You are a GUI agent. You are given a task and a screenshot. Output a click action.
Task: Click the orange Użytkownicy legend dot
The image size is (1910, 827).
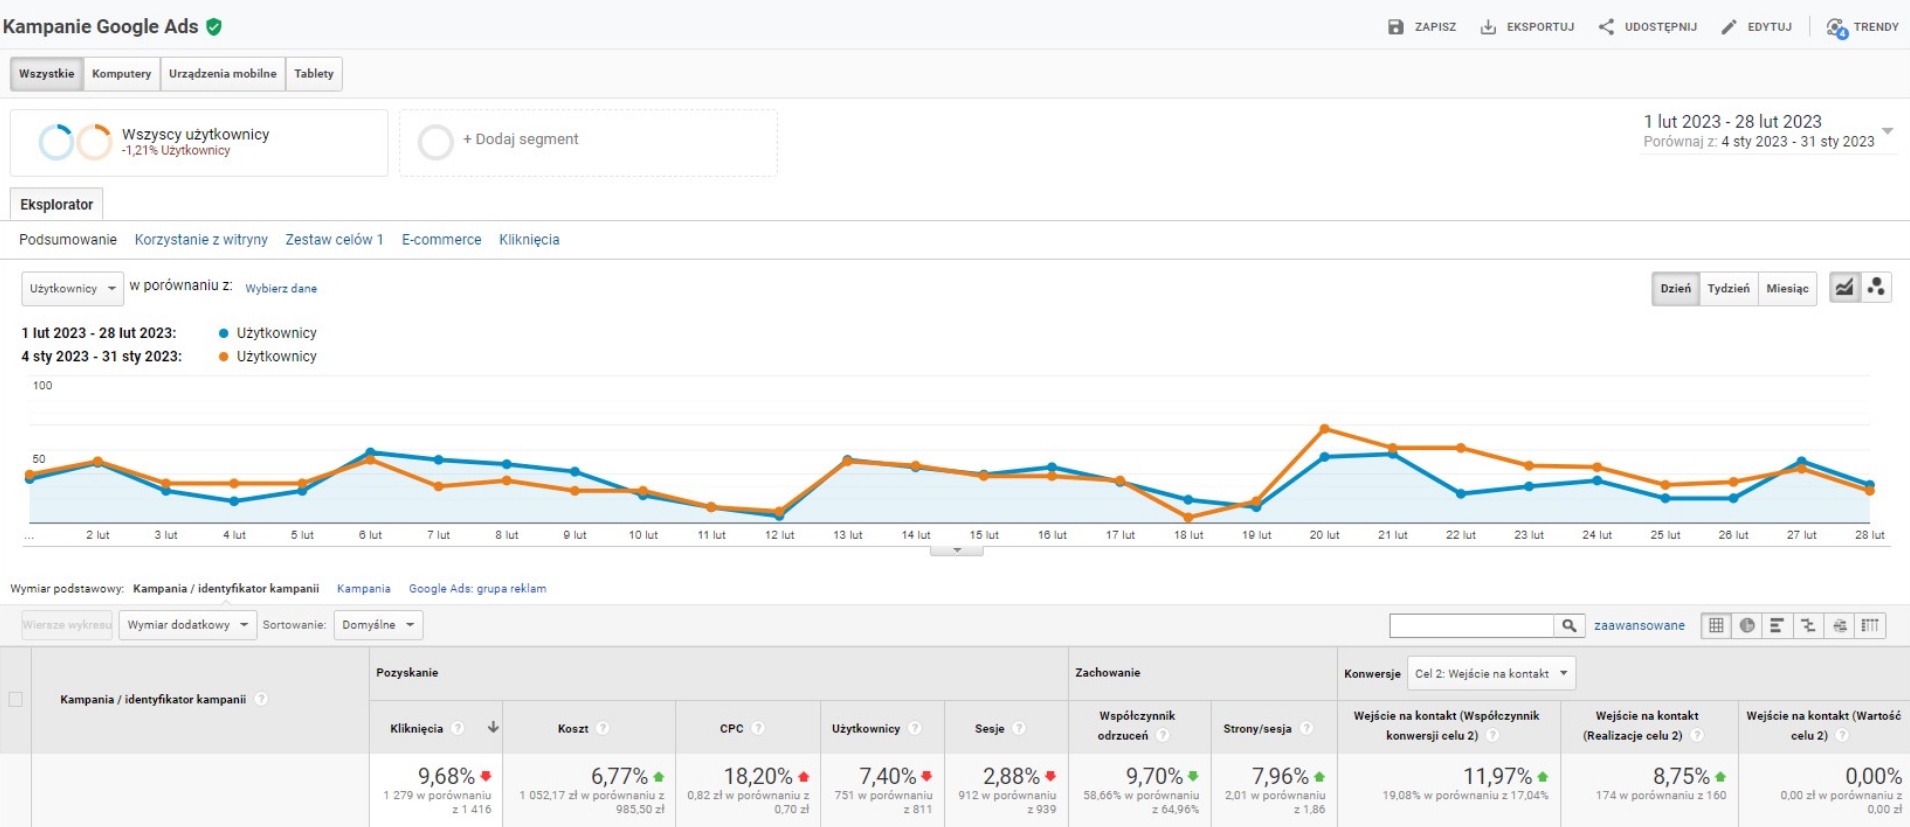point(224,356)
